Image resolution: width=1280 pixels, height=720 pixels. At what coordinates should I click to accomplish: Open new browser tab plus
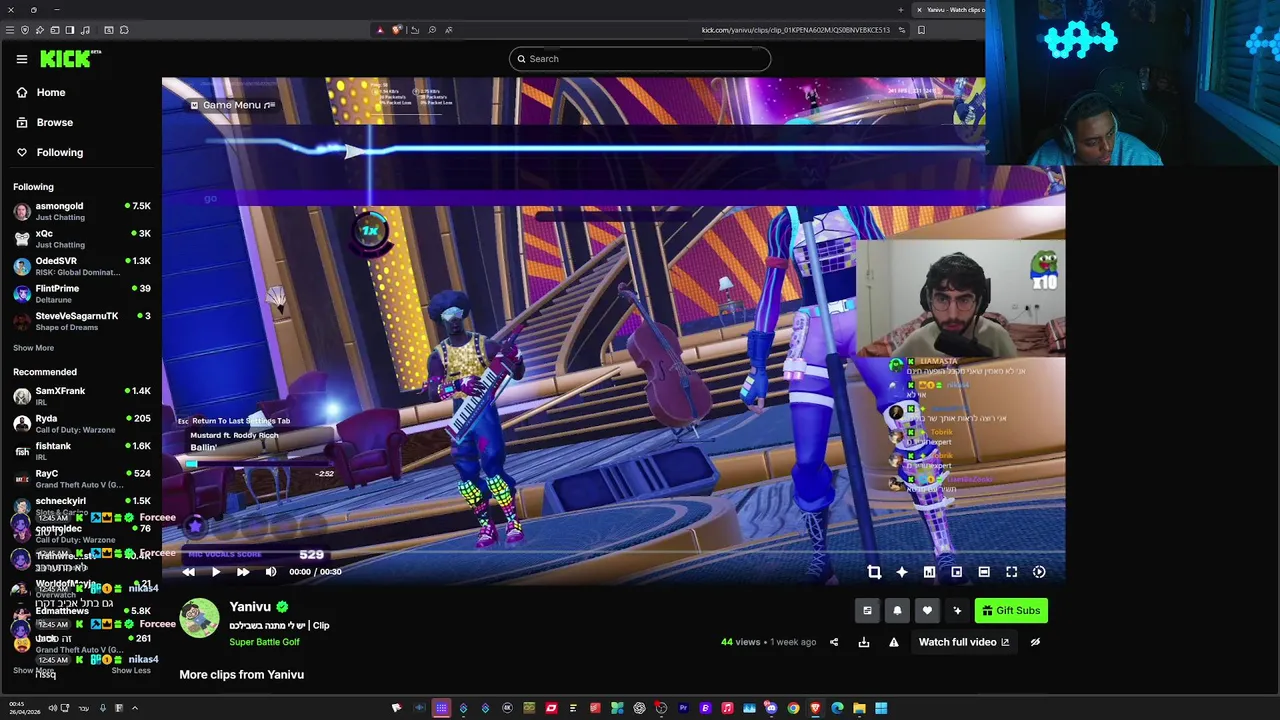[x=900, y=10]
